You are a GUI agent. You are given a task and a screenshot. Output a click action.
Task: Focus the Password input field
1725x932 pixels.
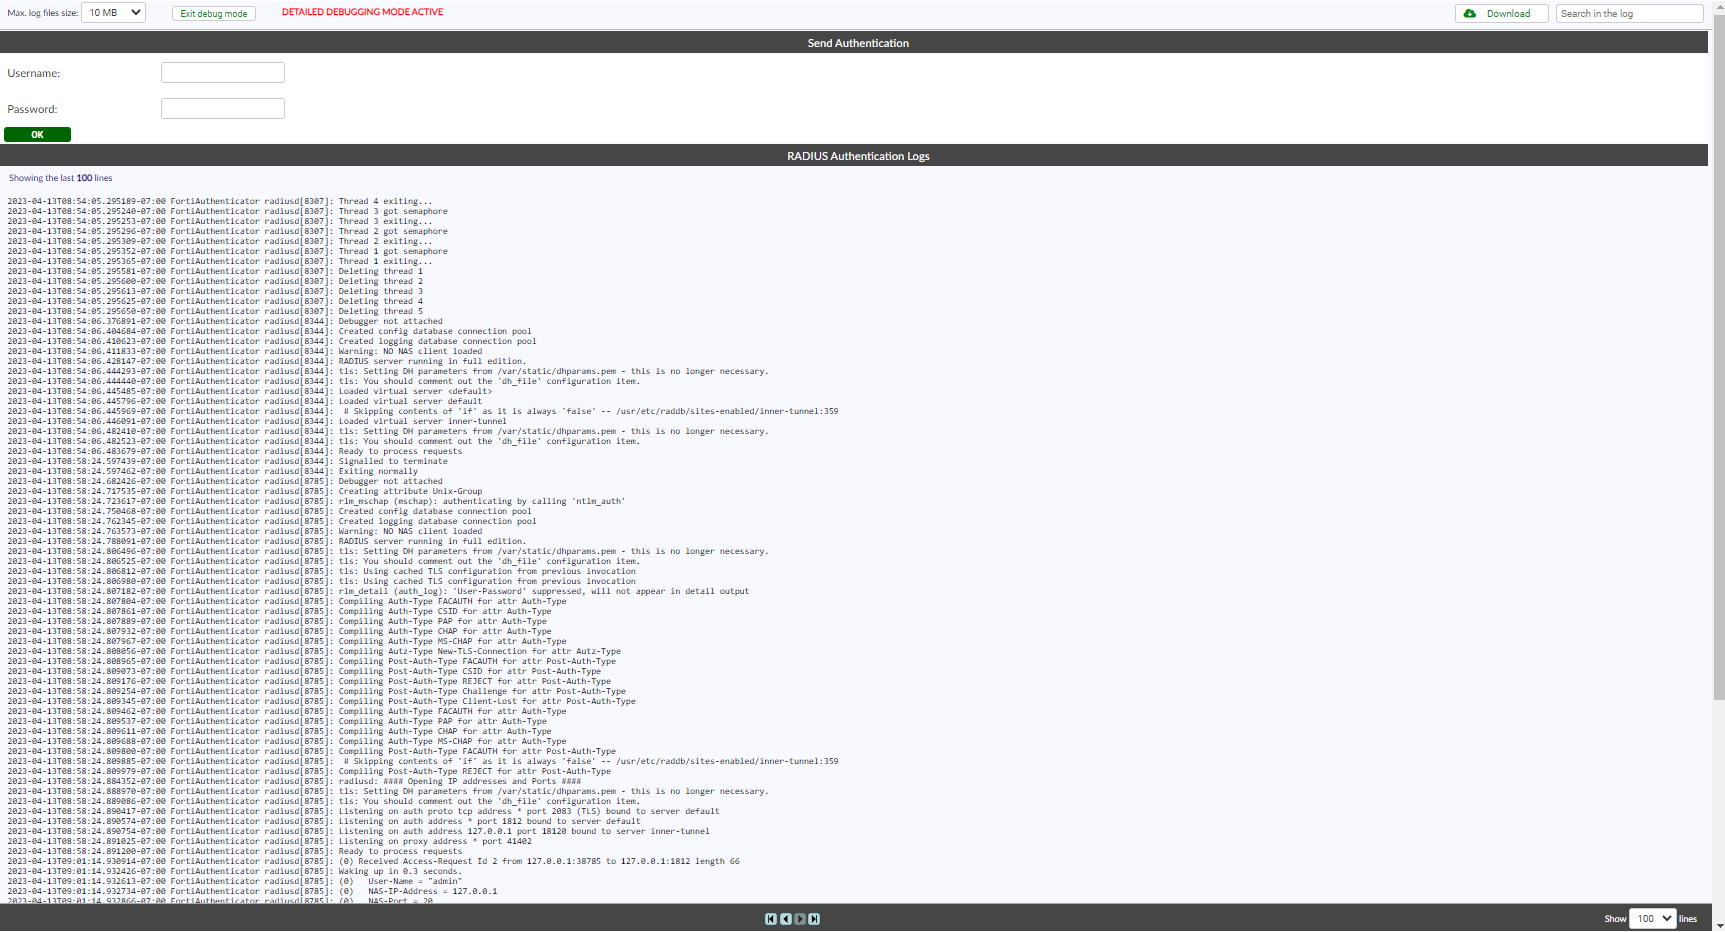tap(222, 108)
